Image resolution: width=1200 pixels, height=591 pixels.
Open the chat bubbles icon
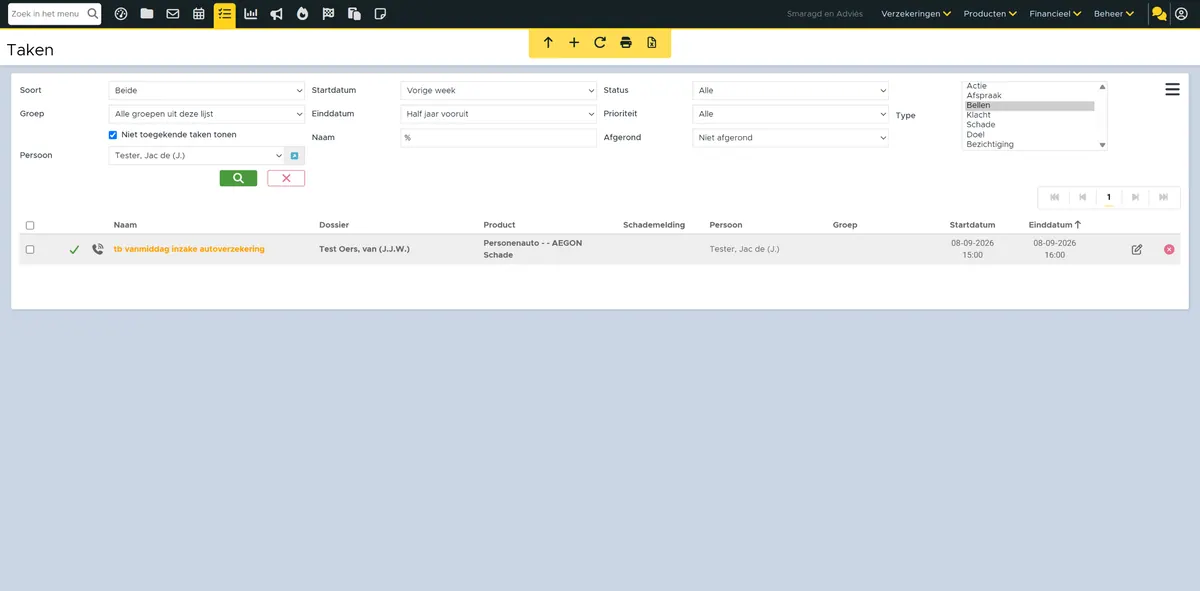coord(1159,14)
